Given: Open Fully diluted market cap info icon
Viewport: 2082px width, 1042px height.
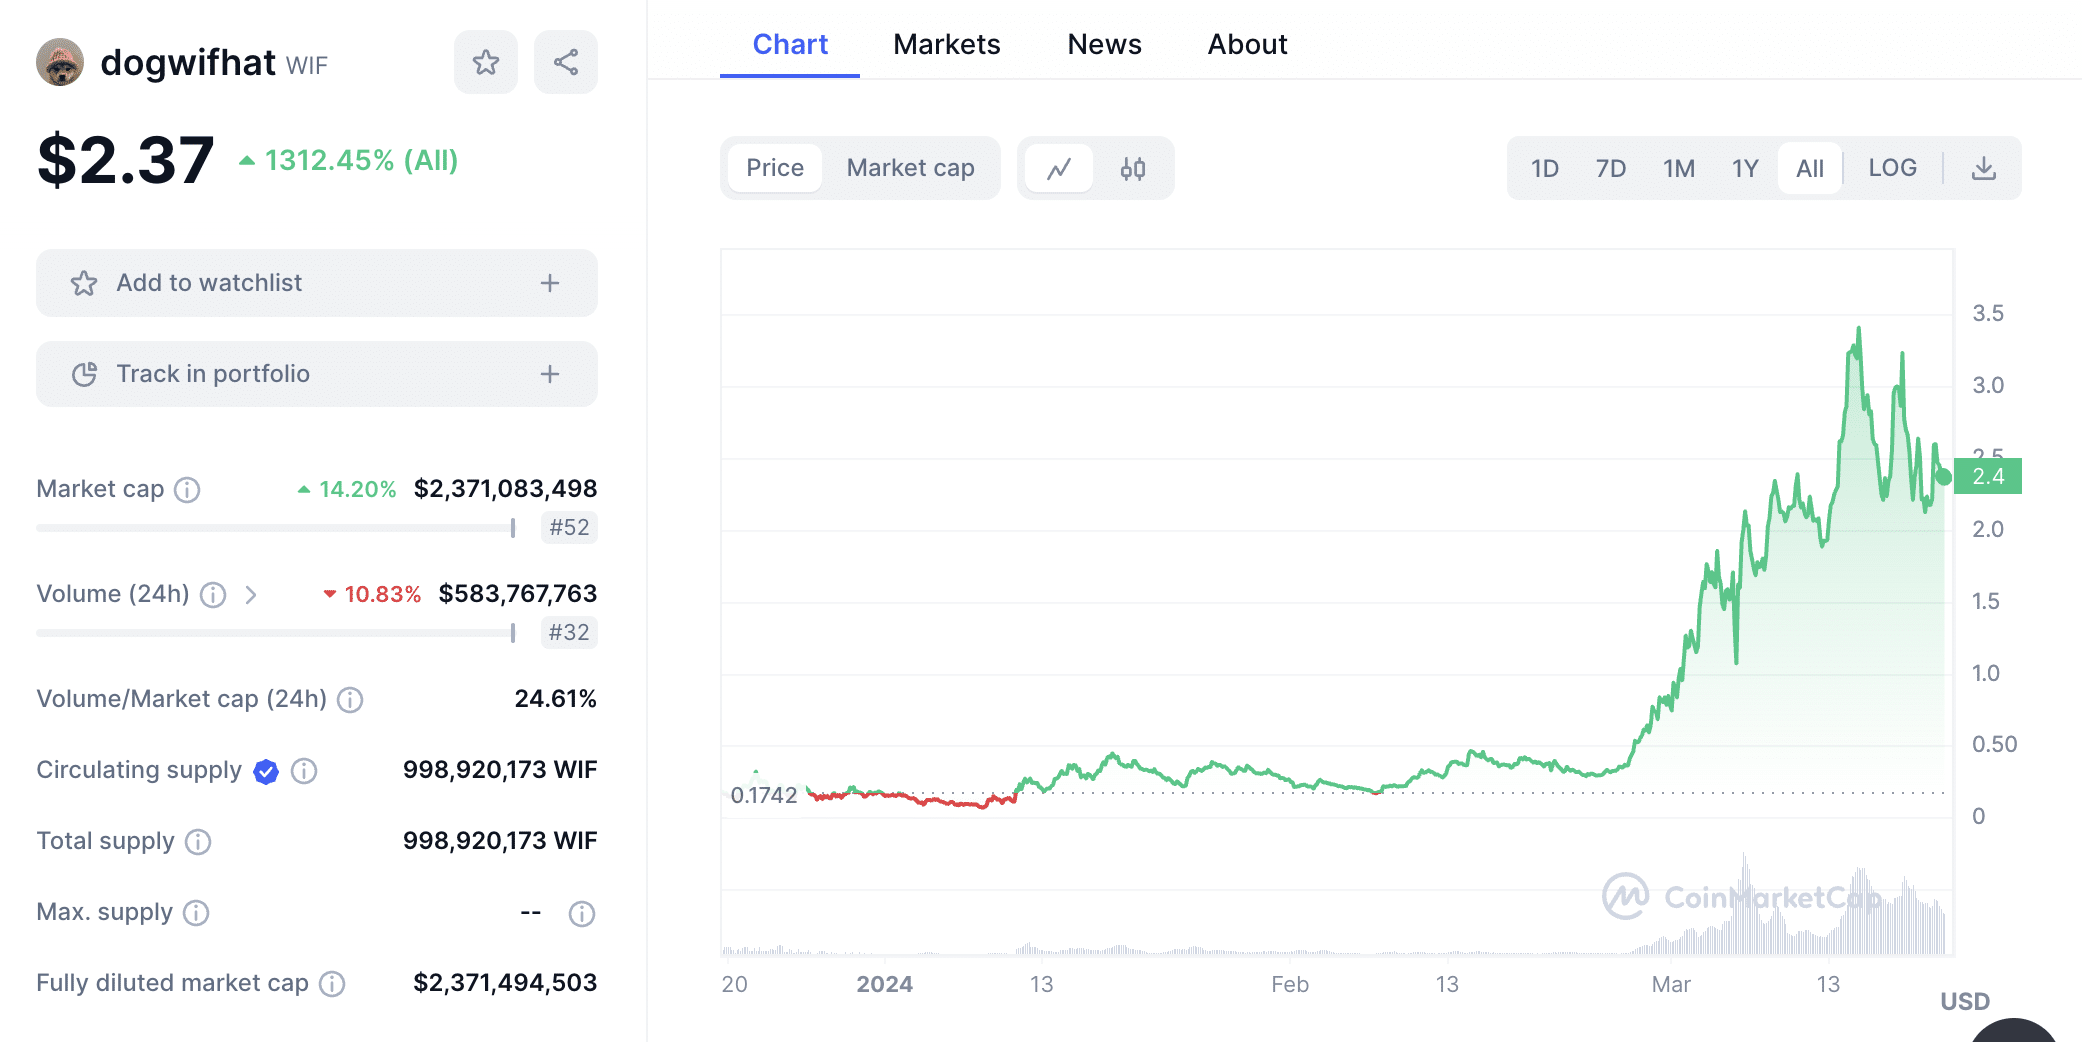Looking at the screenshot, I should (x=332, y=984).
